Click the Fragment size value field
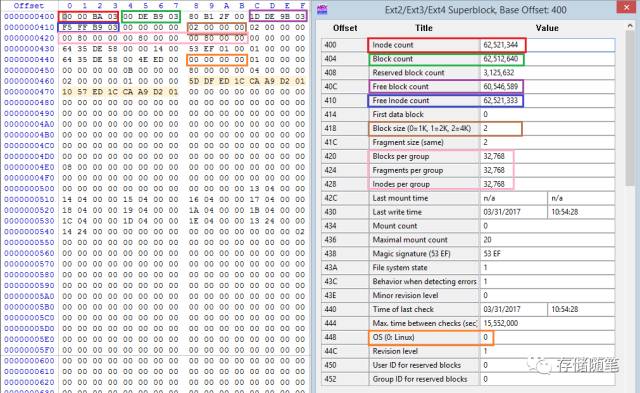 (547, 142)
